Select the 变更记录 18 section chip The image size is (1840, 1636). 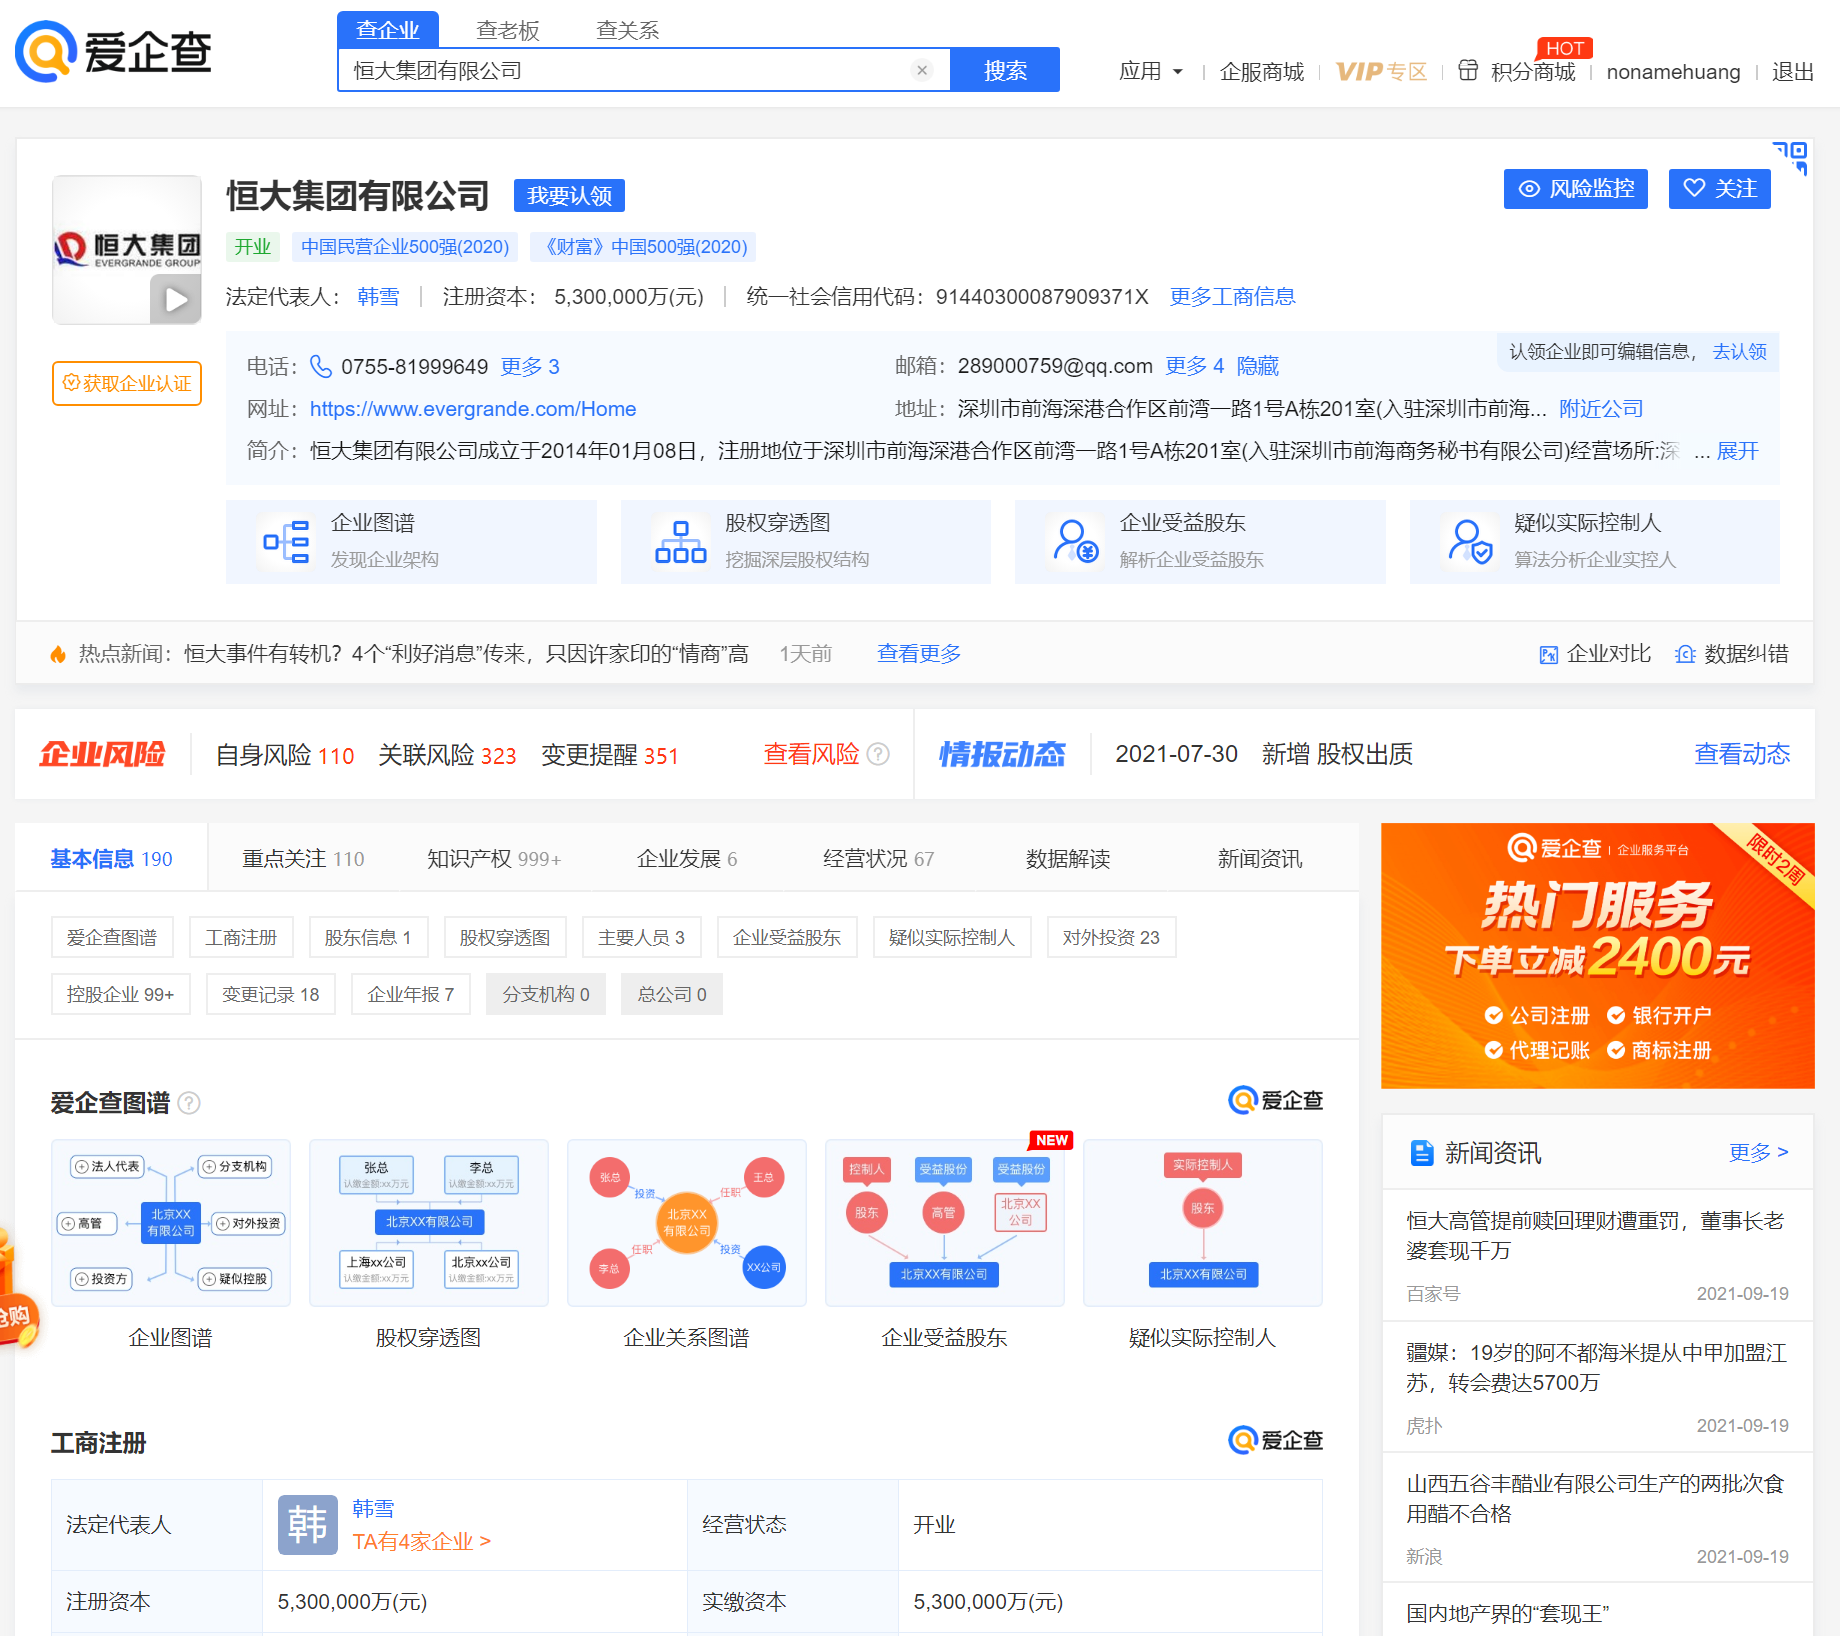click(x=270, y=994)
